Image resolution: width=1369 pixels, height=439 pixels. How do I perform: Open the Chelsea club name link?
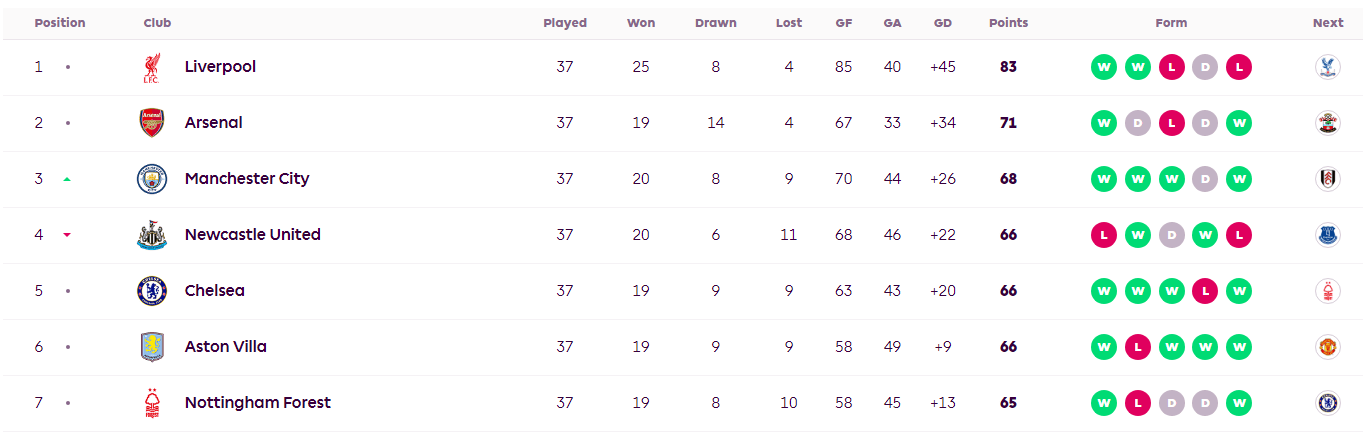pyautogui.click(x=214, y=291)
